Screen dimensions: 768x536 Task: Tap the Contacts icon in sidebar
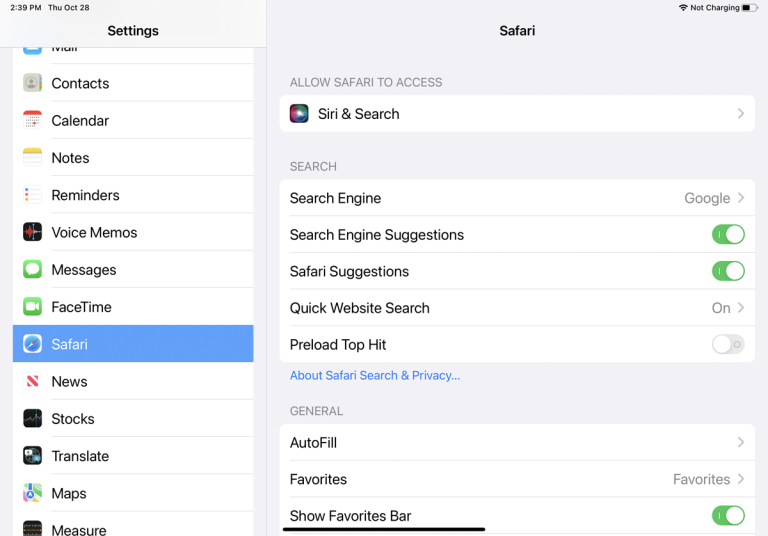click(33, 83)
